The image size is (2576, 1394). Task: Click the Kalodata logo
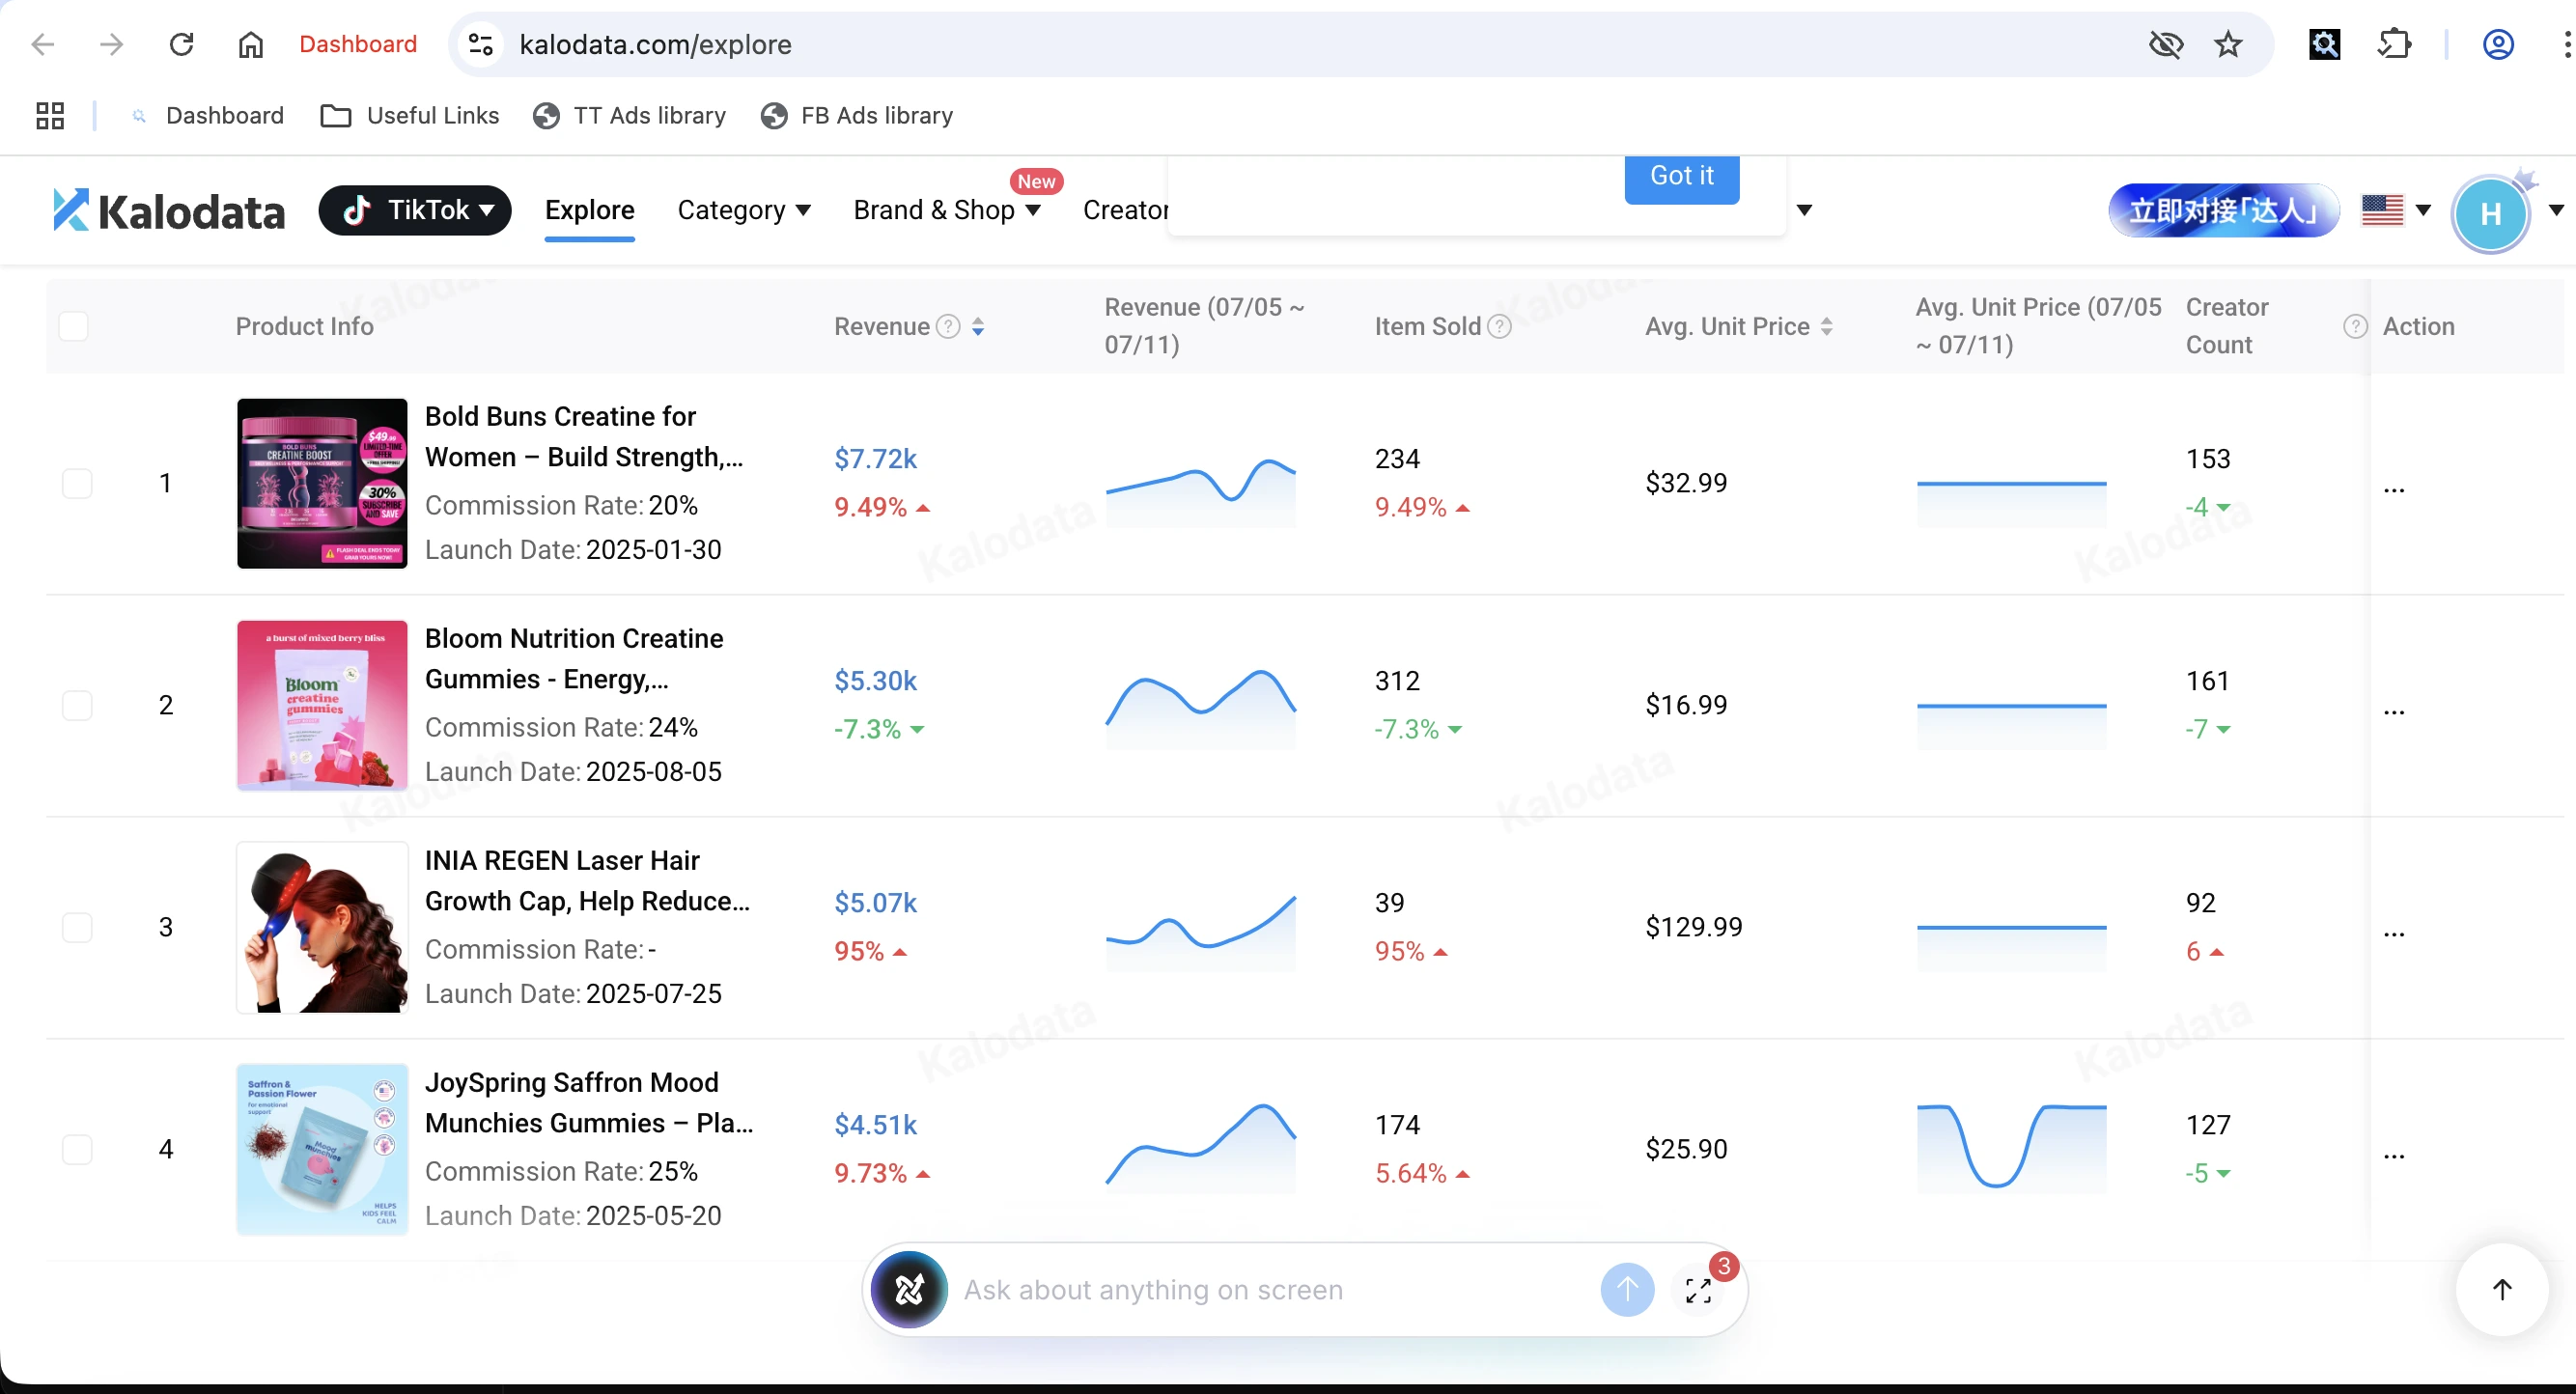168,211
